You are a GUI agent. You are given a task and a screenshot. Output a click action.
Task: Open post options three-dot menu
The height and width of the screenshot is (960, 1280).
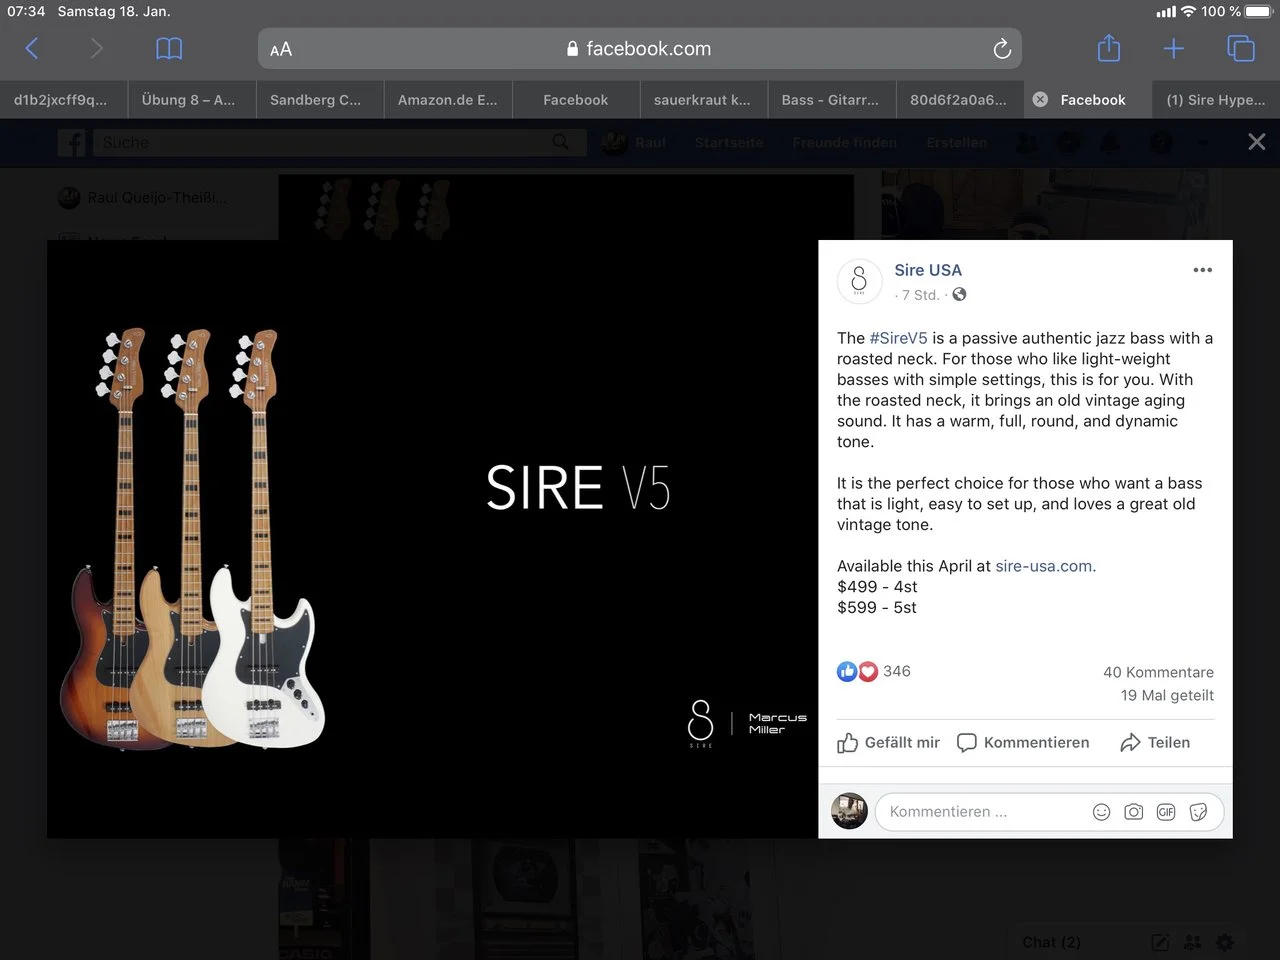tap(1202, 270)
